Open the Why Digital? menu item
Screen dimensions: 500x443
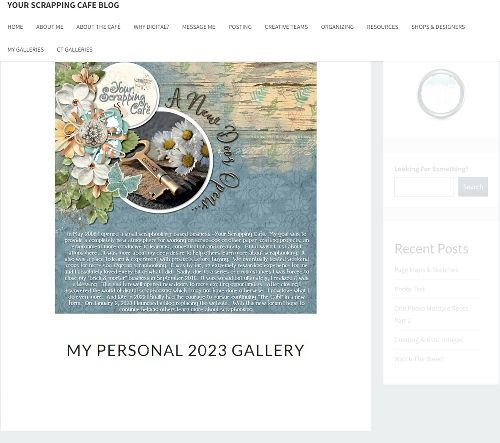[x=151, y=27]
